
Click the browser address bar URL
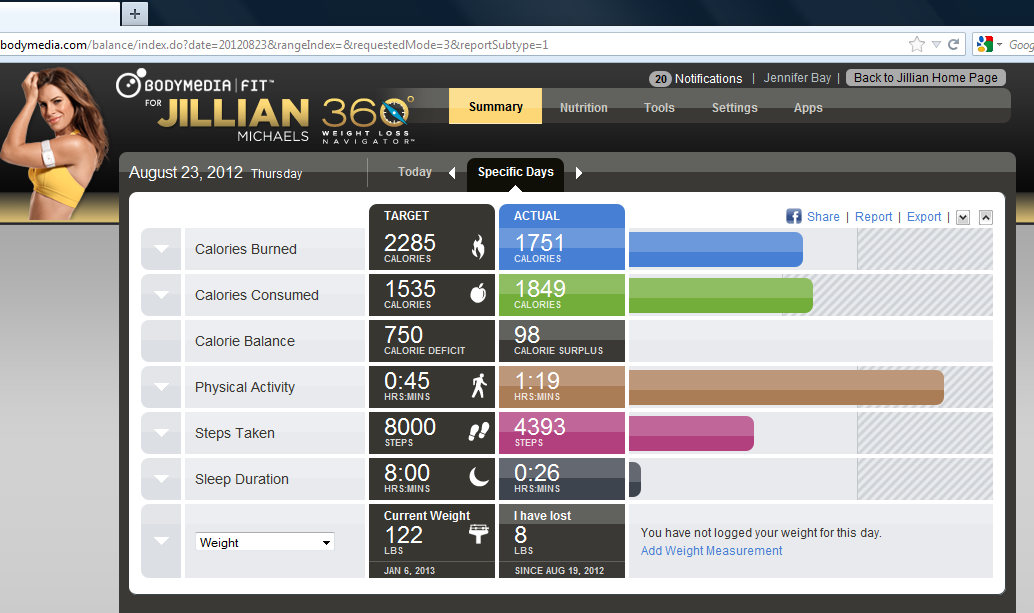pyautogui.click(x=274, y=45)
